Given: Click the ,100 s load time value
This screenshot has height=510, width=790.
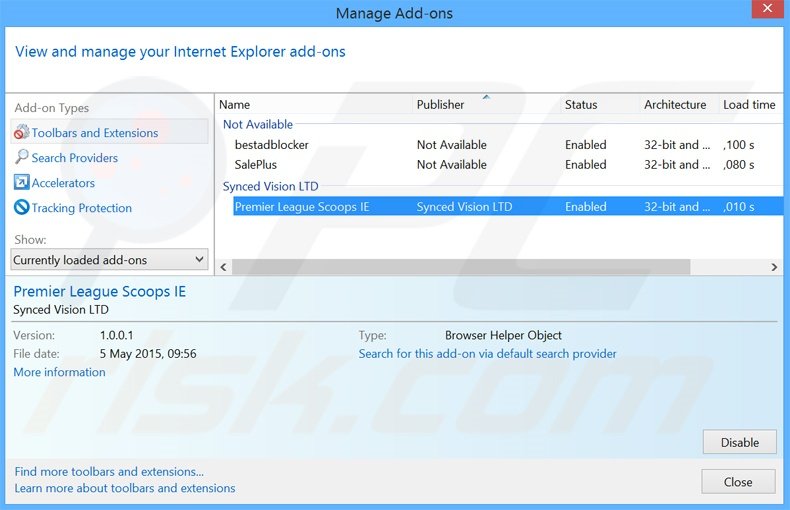Looking at the screenshot, I should coord(739,145).
